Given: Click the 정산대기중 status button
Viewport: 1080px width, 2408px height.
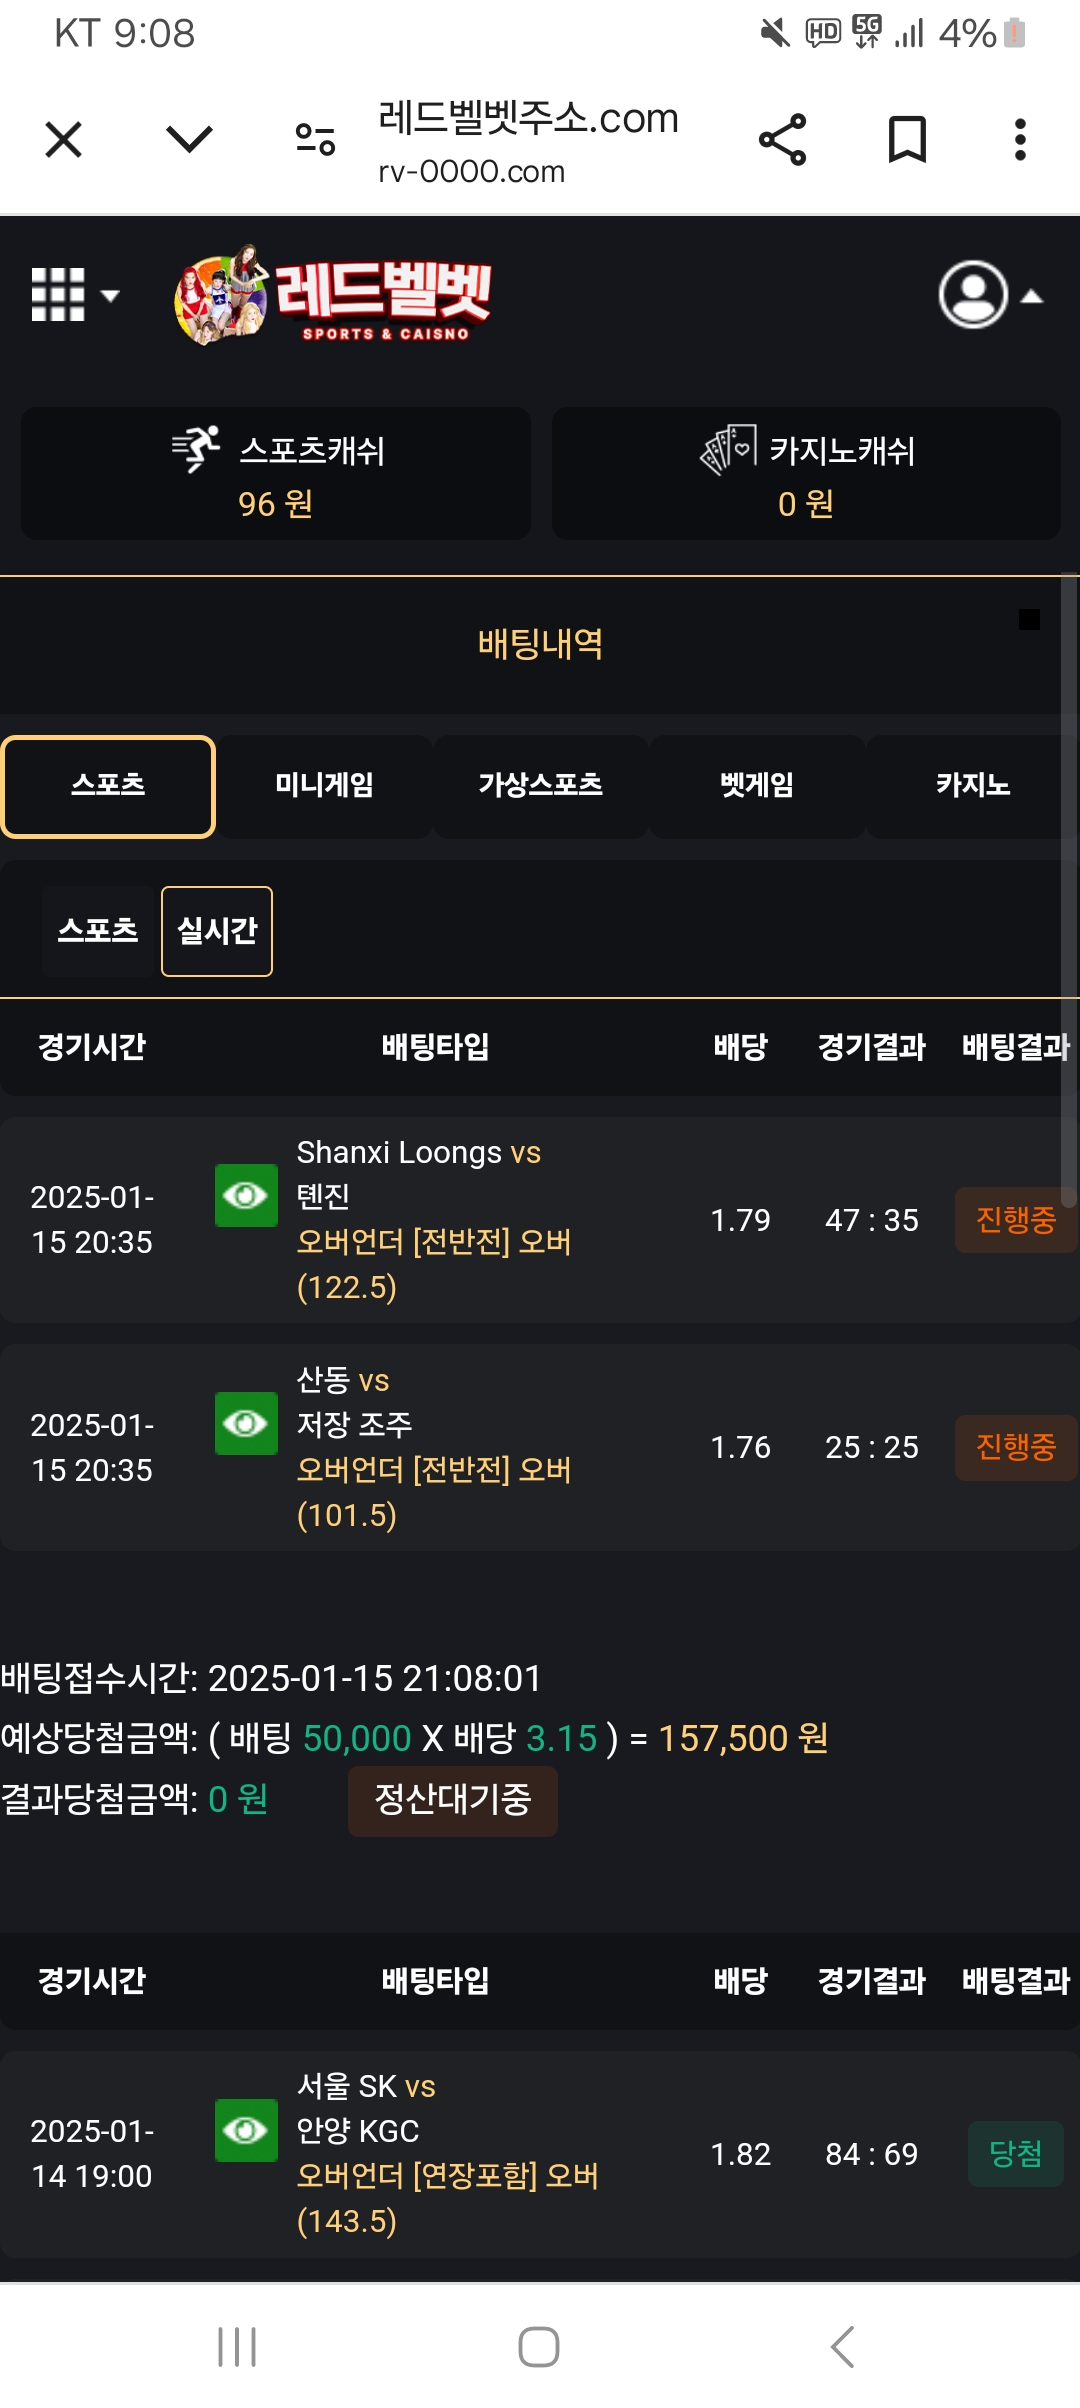Looking at the screenshot, I should coord(452,1800).
